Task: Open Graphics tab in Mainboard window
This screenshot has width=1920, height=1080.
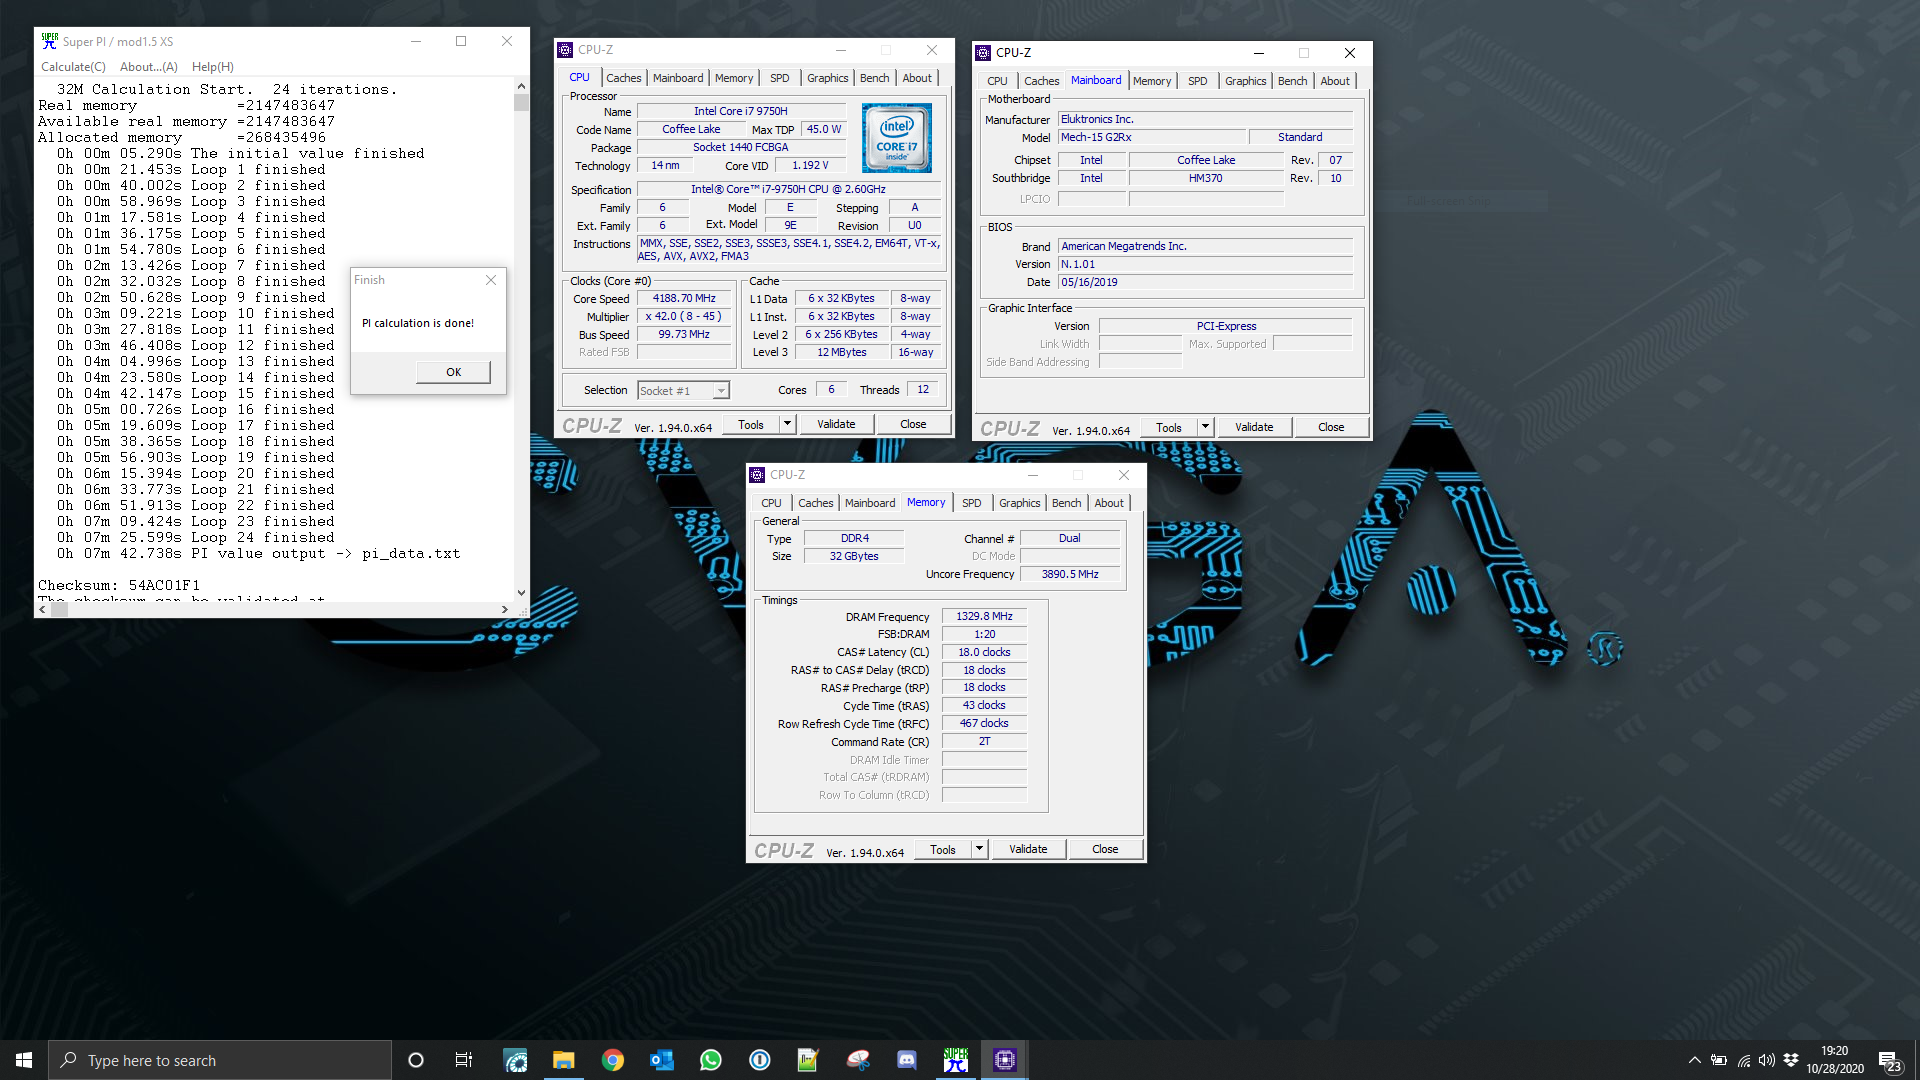Action: point(1246,81)
